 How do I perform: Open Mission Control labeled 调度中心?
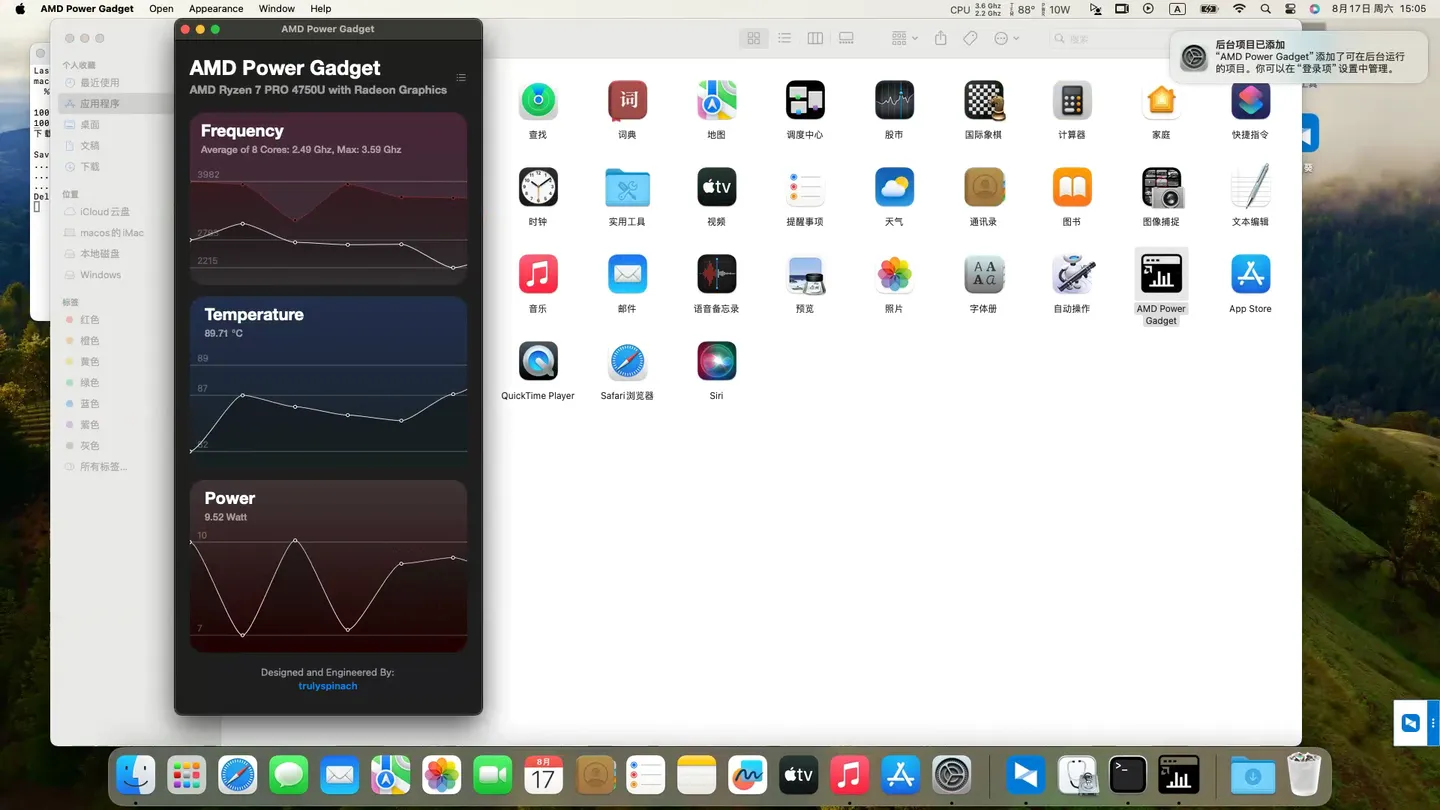point(805,100)
